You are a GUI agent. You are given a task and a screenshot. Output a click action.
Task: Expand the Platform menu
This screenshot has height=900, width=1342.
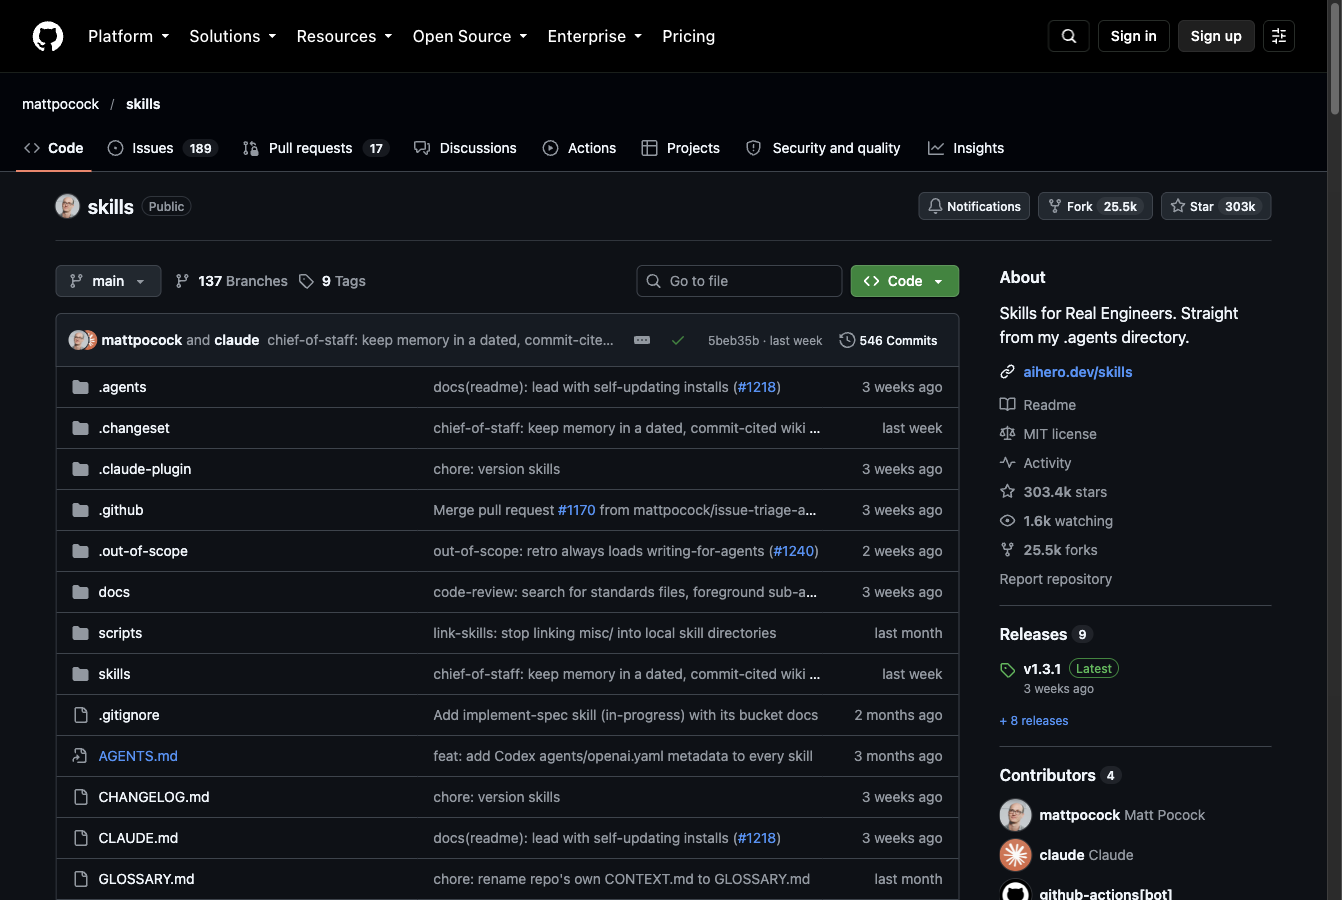[x=129, y=36]
